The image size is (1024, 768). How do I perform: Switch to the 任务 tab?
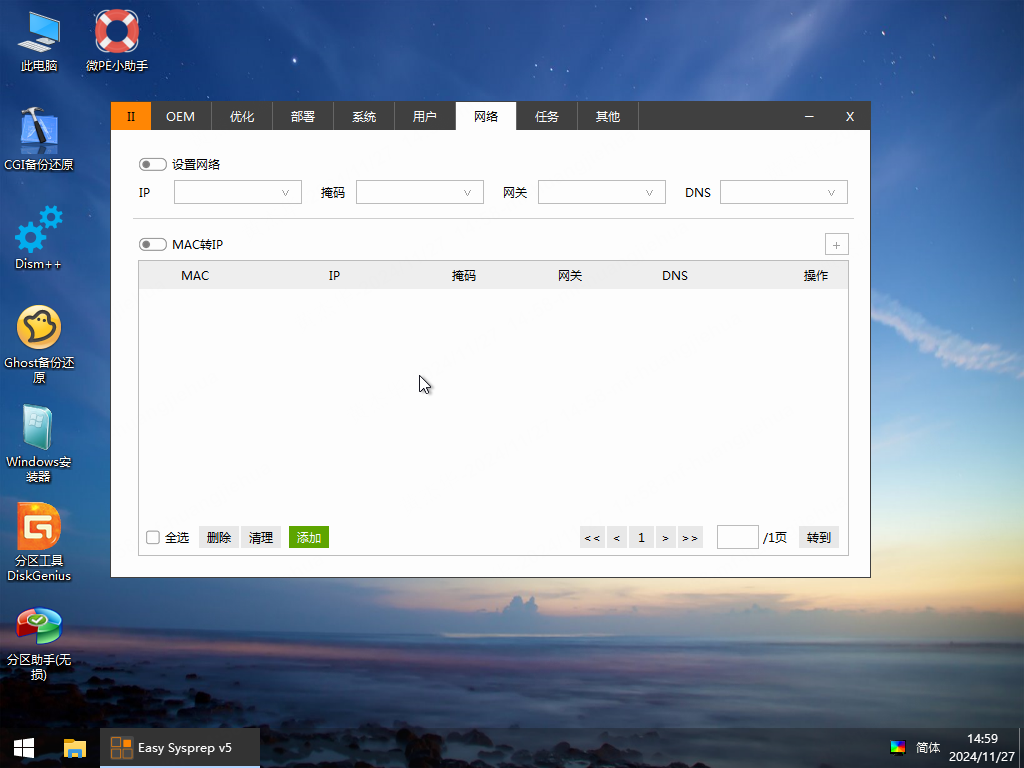[547, 116]
